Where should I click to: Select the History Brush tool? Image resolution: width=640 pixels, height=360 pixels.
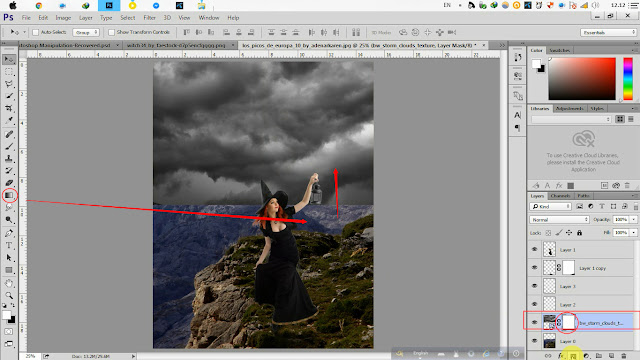9,171
